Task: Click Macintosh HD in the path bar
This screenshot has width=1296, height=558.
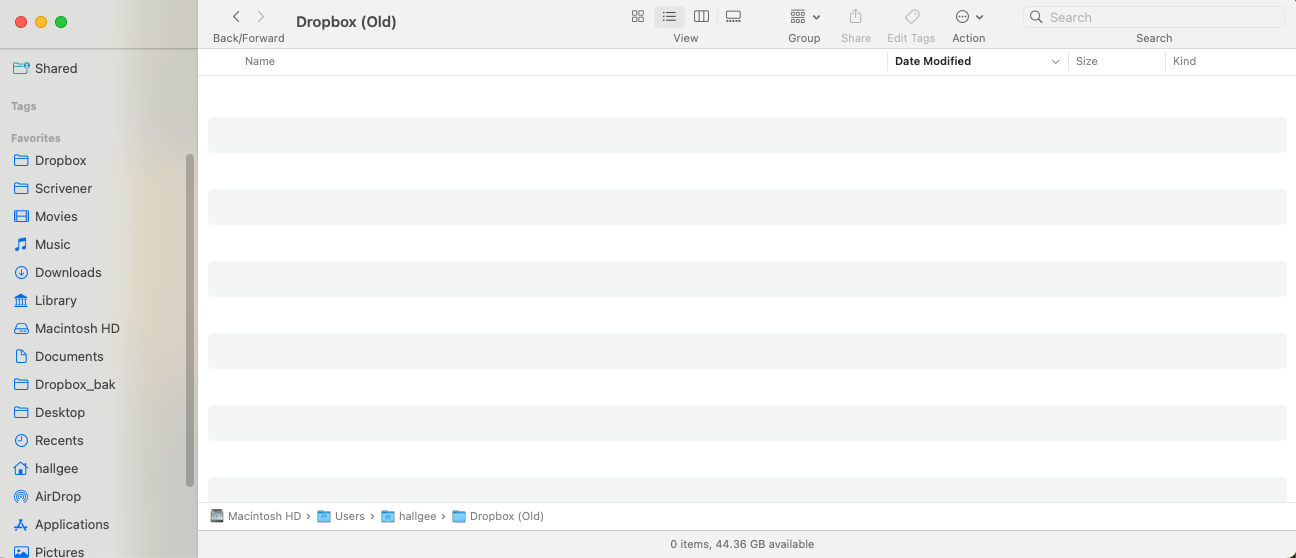Action: pyautogui.click(x=255, y=516)
